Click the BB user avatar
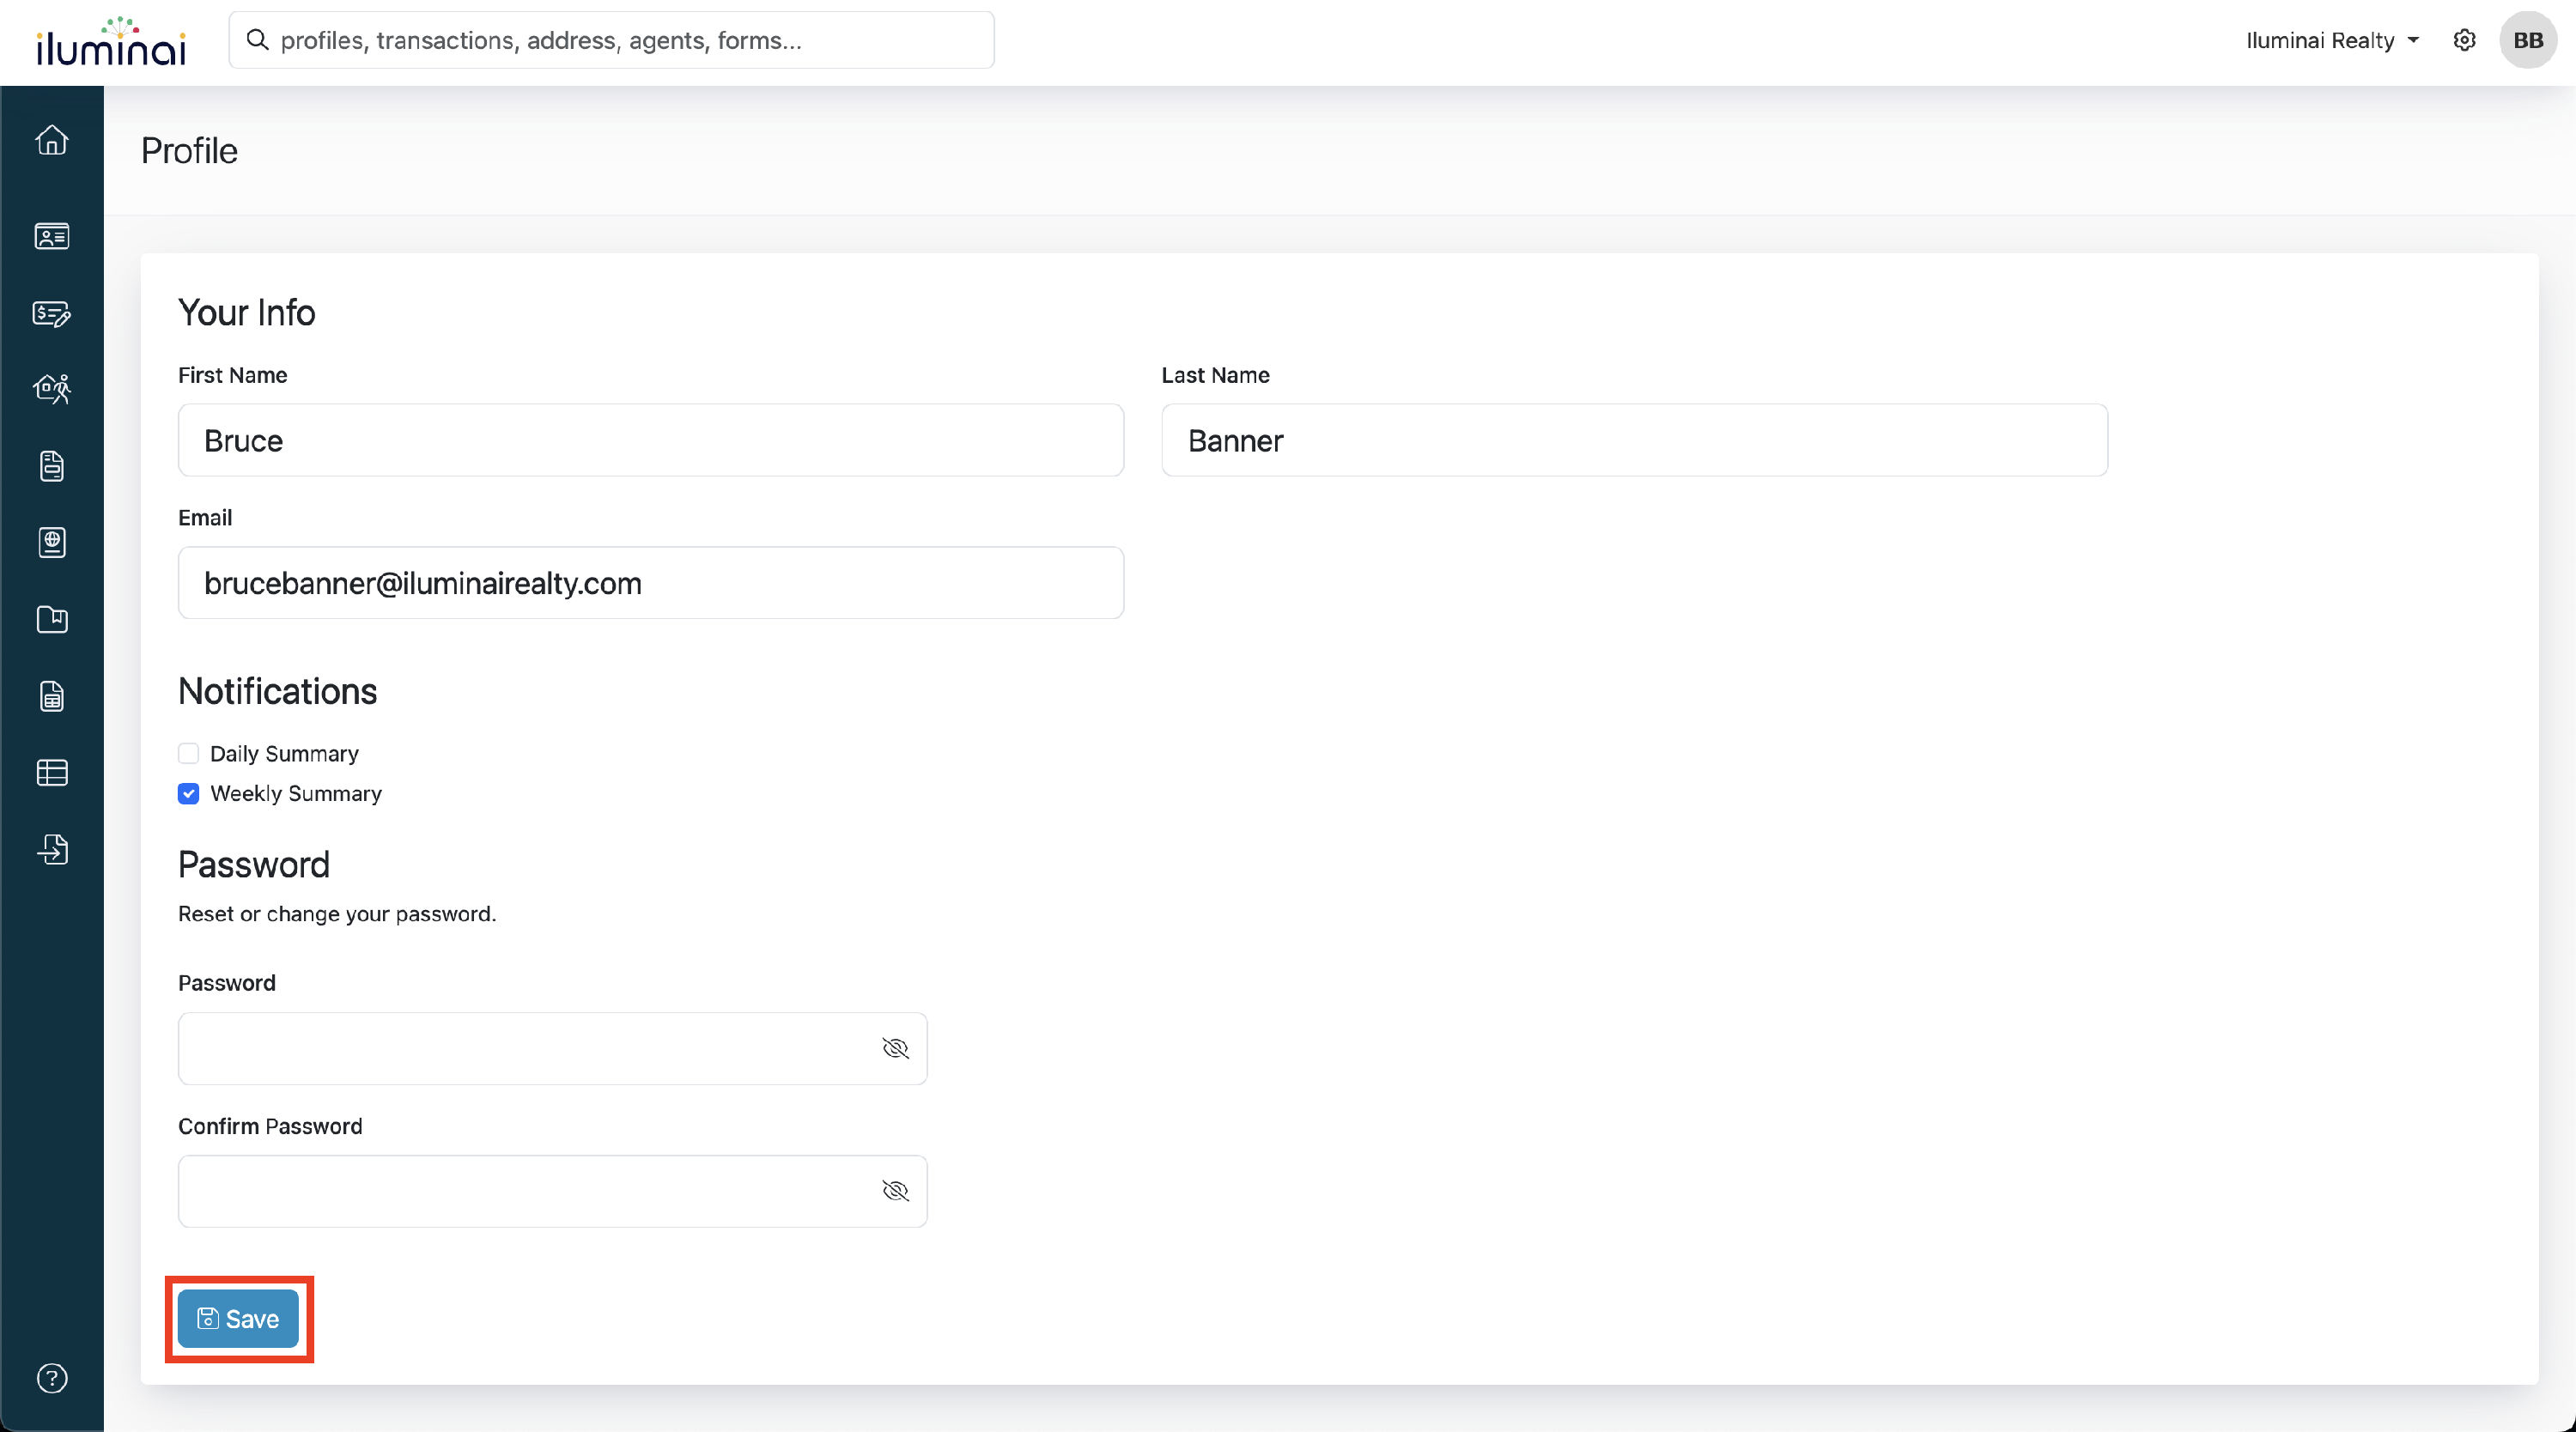 (2527, 40)
